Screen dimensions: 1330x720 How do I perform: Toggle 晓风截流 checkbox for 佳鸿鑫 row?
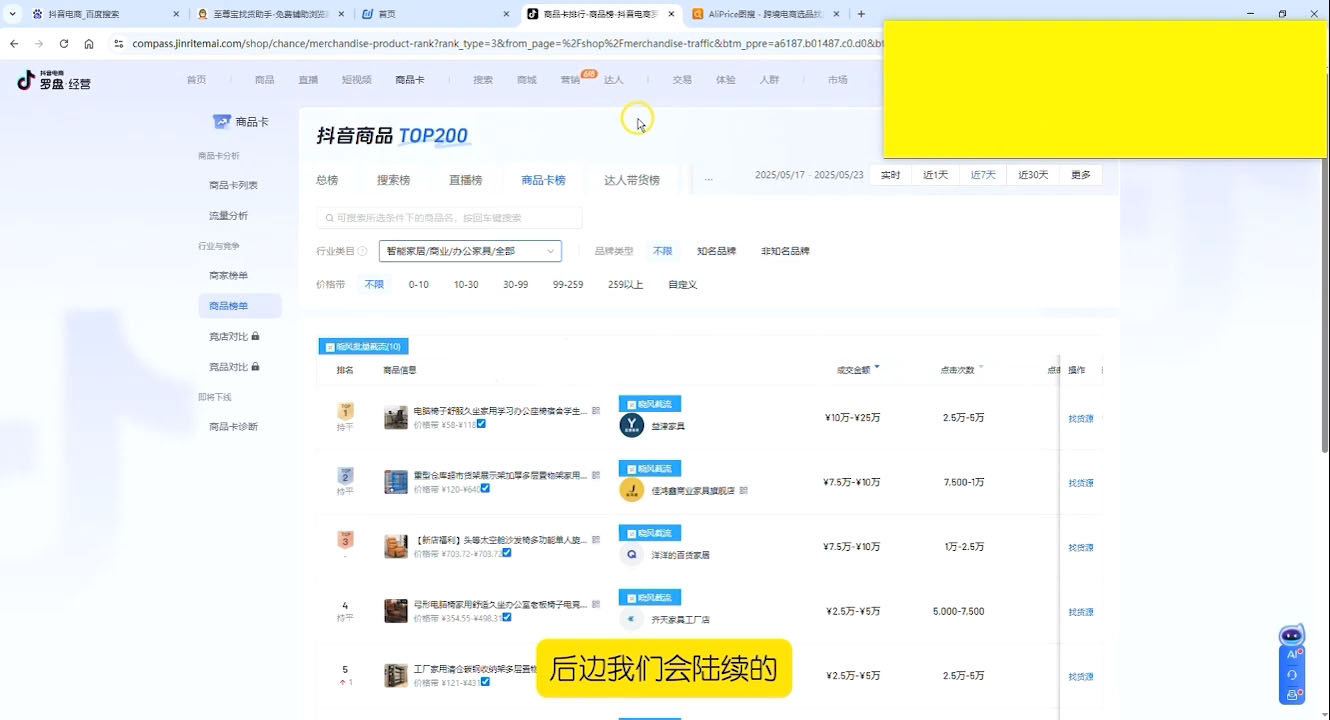click(x=630, y=468)
